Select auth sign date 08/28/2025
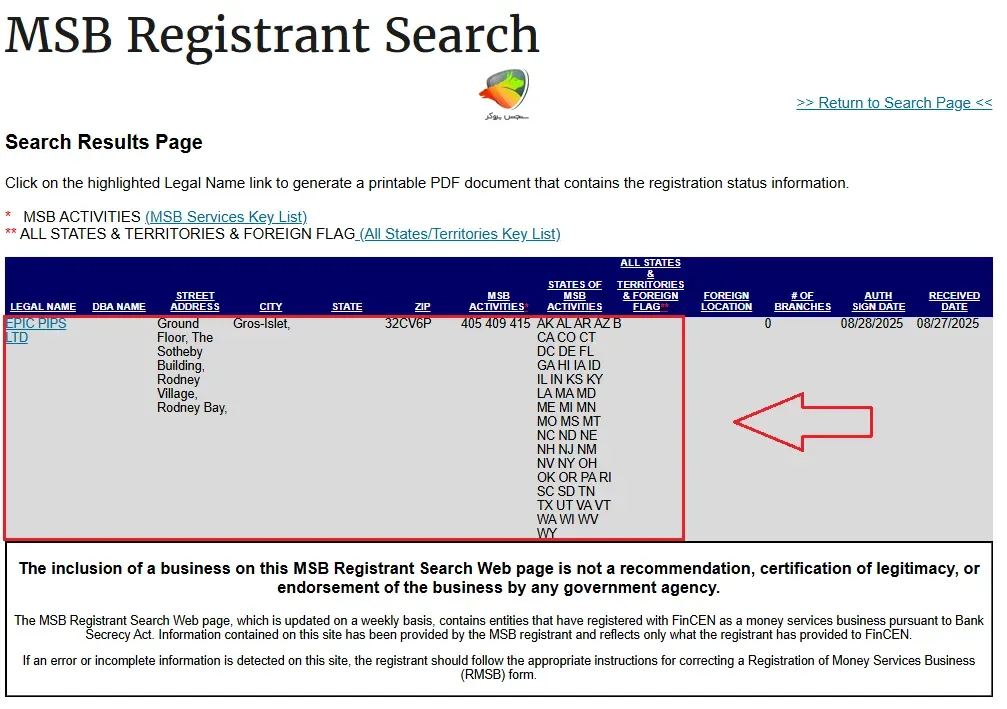This screenshot has width=1007, height=709. pos(871,324)
